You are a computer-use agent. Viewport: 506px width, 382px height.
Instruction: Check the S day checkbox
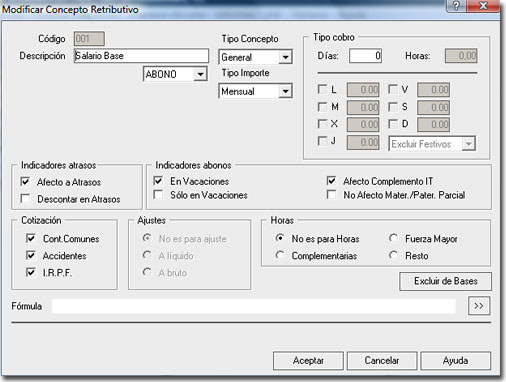tap(393, 107)
